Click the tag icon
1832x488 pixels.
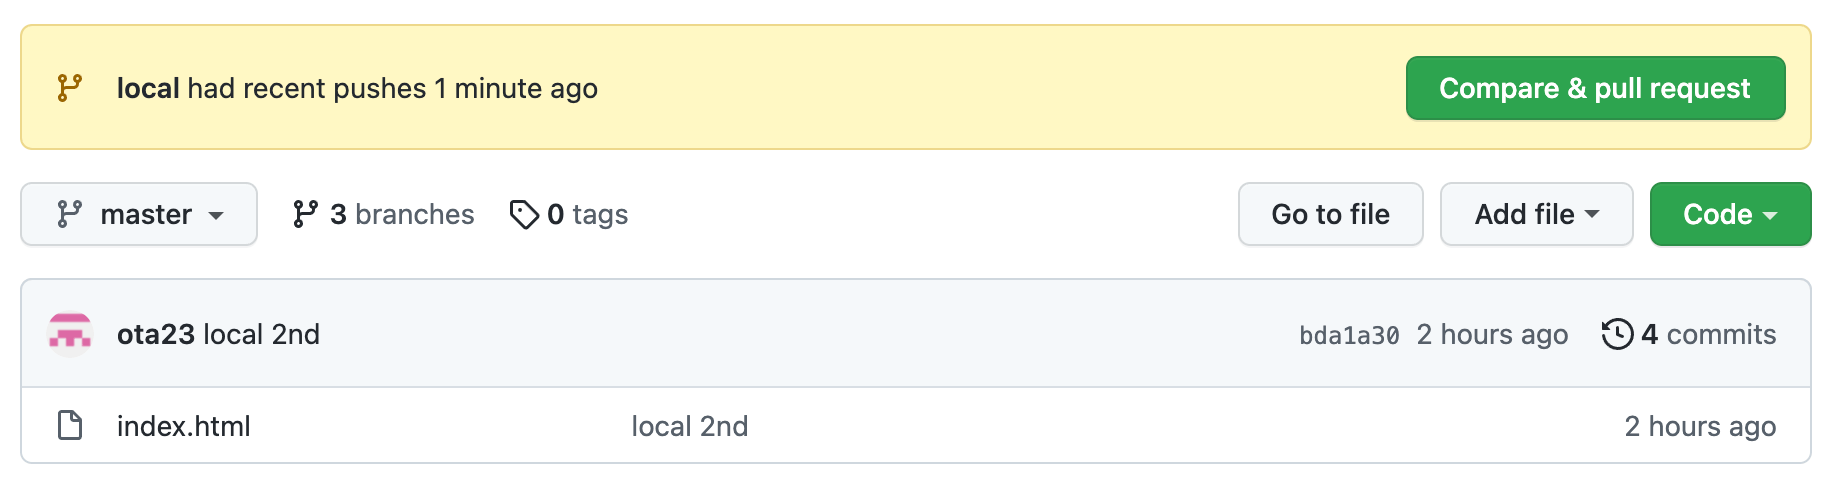pos(524,214)
